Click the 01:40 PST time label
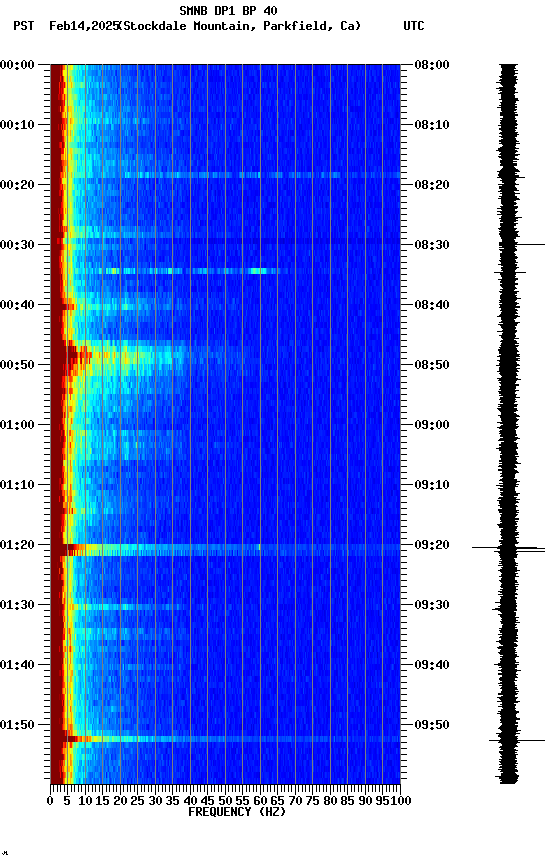 (x=17, y=665)
